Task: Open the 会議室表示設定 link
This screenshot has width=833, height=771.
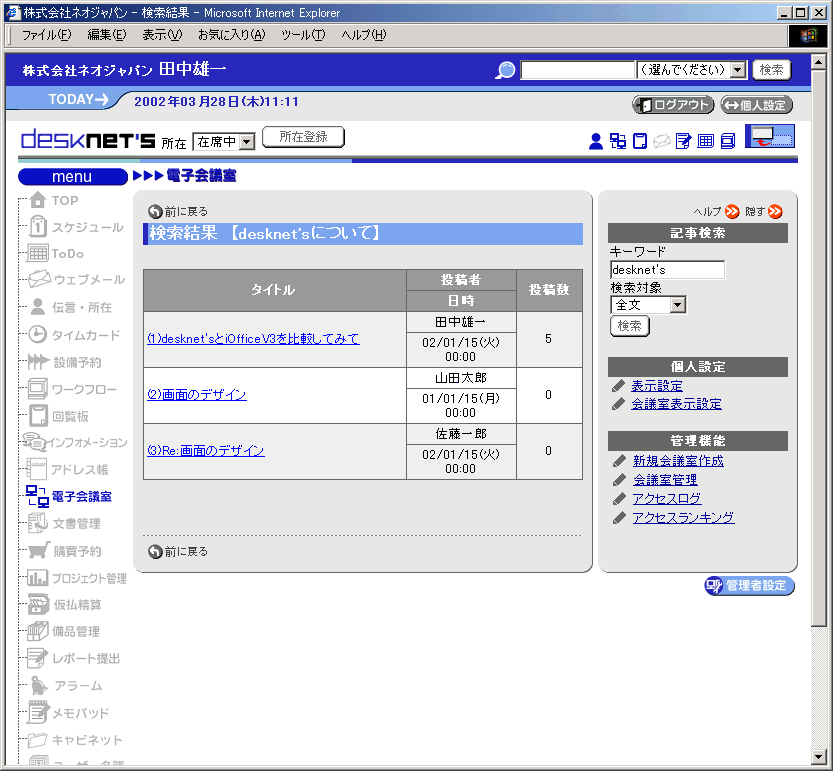Action: [x=676, y=404]
